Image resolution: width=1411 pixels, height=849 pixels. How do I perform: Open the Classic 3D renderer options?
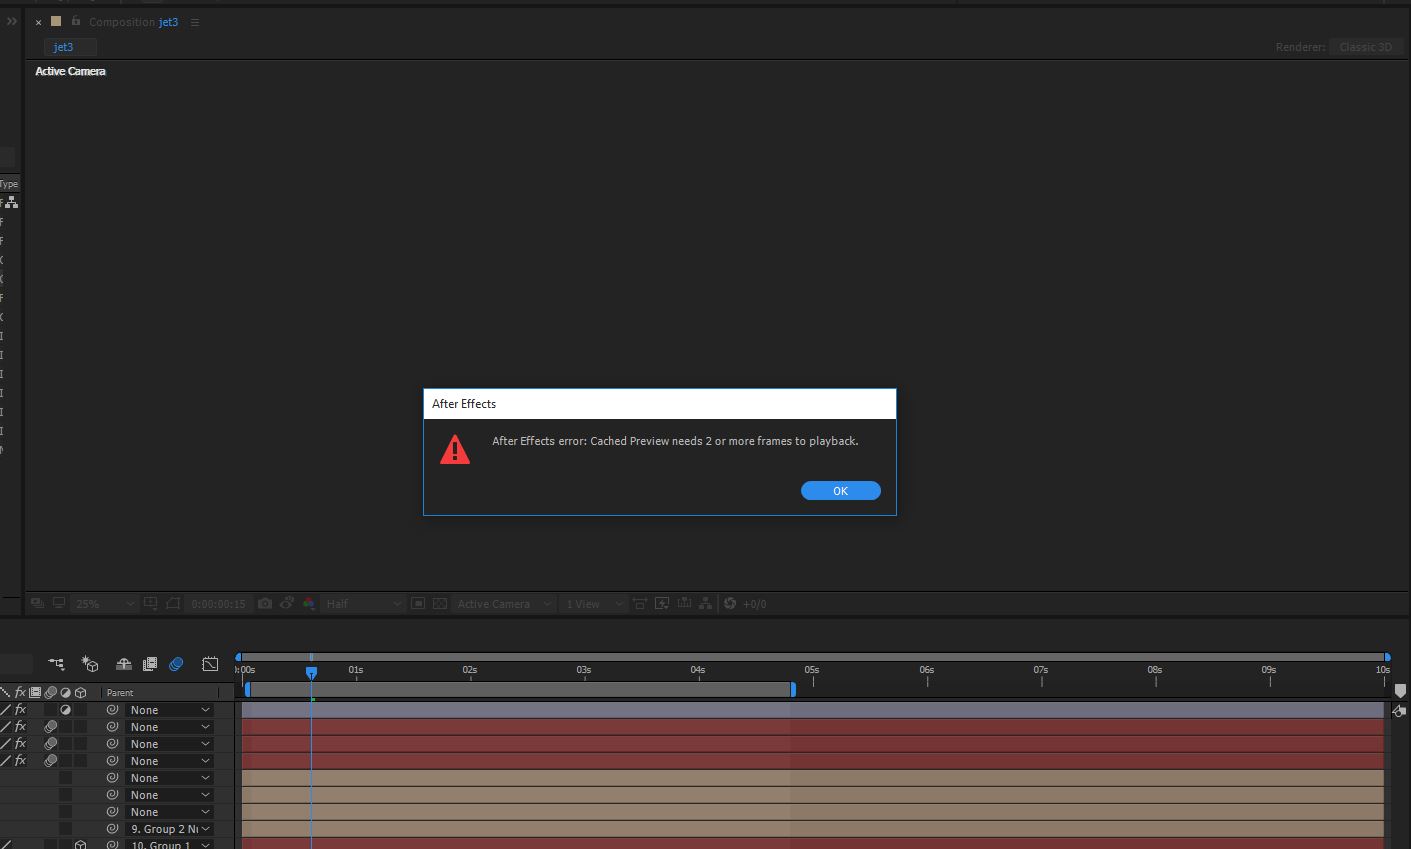click(x=1365, y=47)
